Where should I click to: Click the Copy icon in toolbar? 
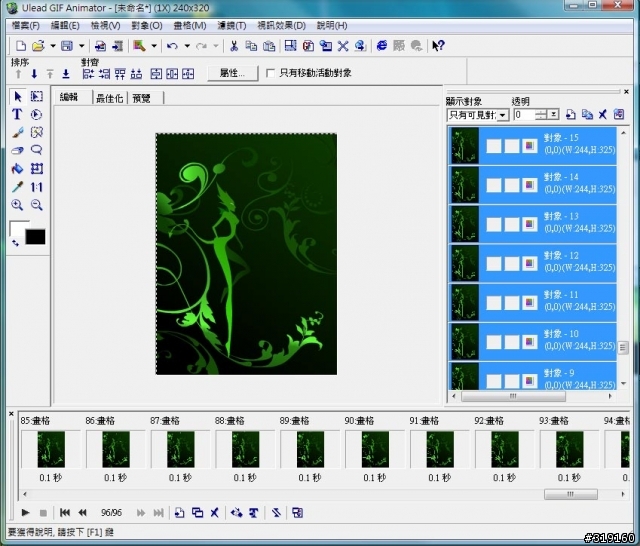251,46
